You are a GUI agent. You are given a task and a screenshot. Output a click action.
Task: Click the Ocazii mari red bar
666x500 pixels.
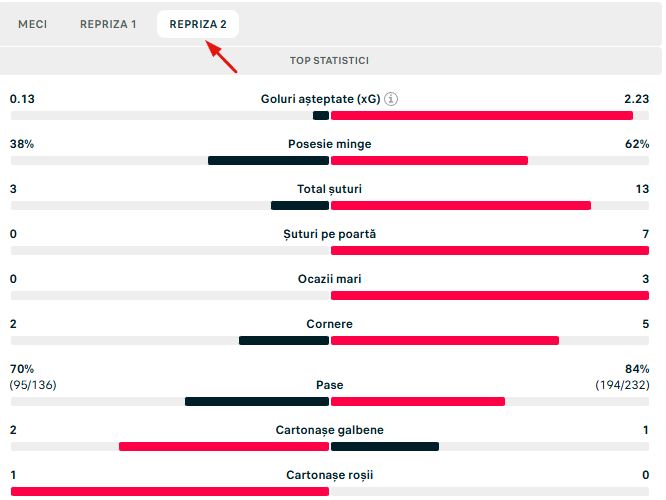[489, 296]
